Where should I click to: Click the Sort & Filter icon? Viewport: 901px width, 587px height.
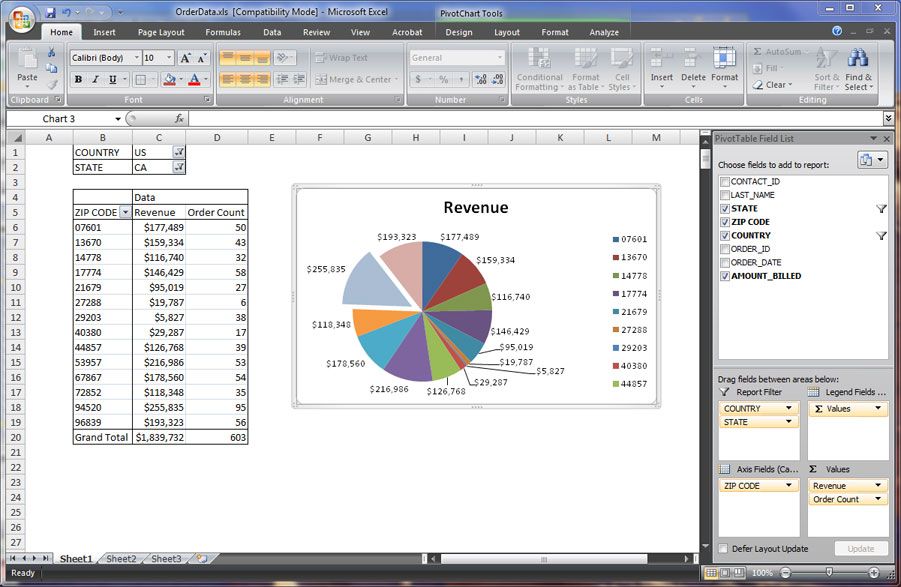(x=826, y=58)
